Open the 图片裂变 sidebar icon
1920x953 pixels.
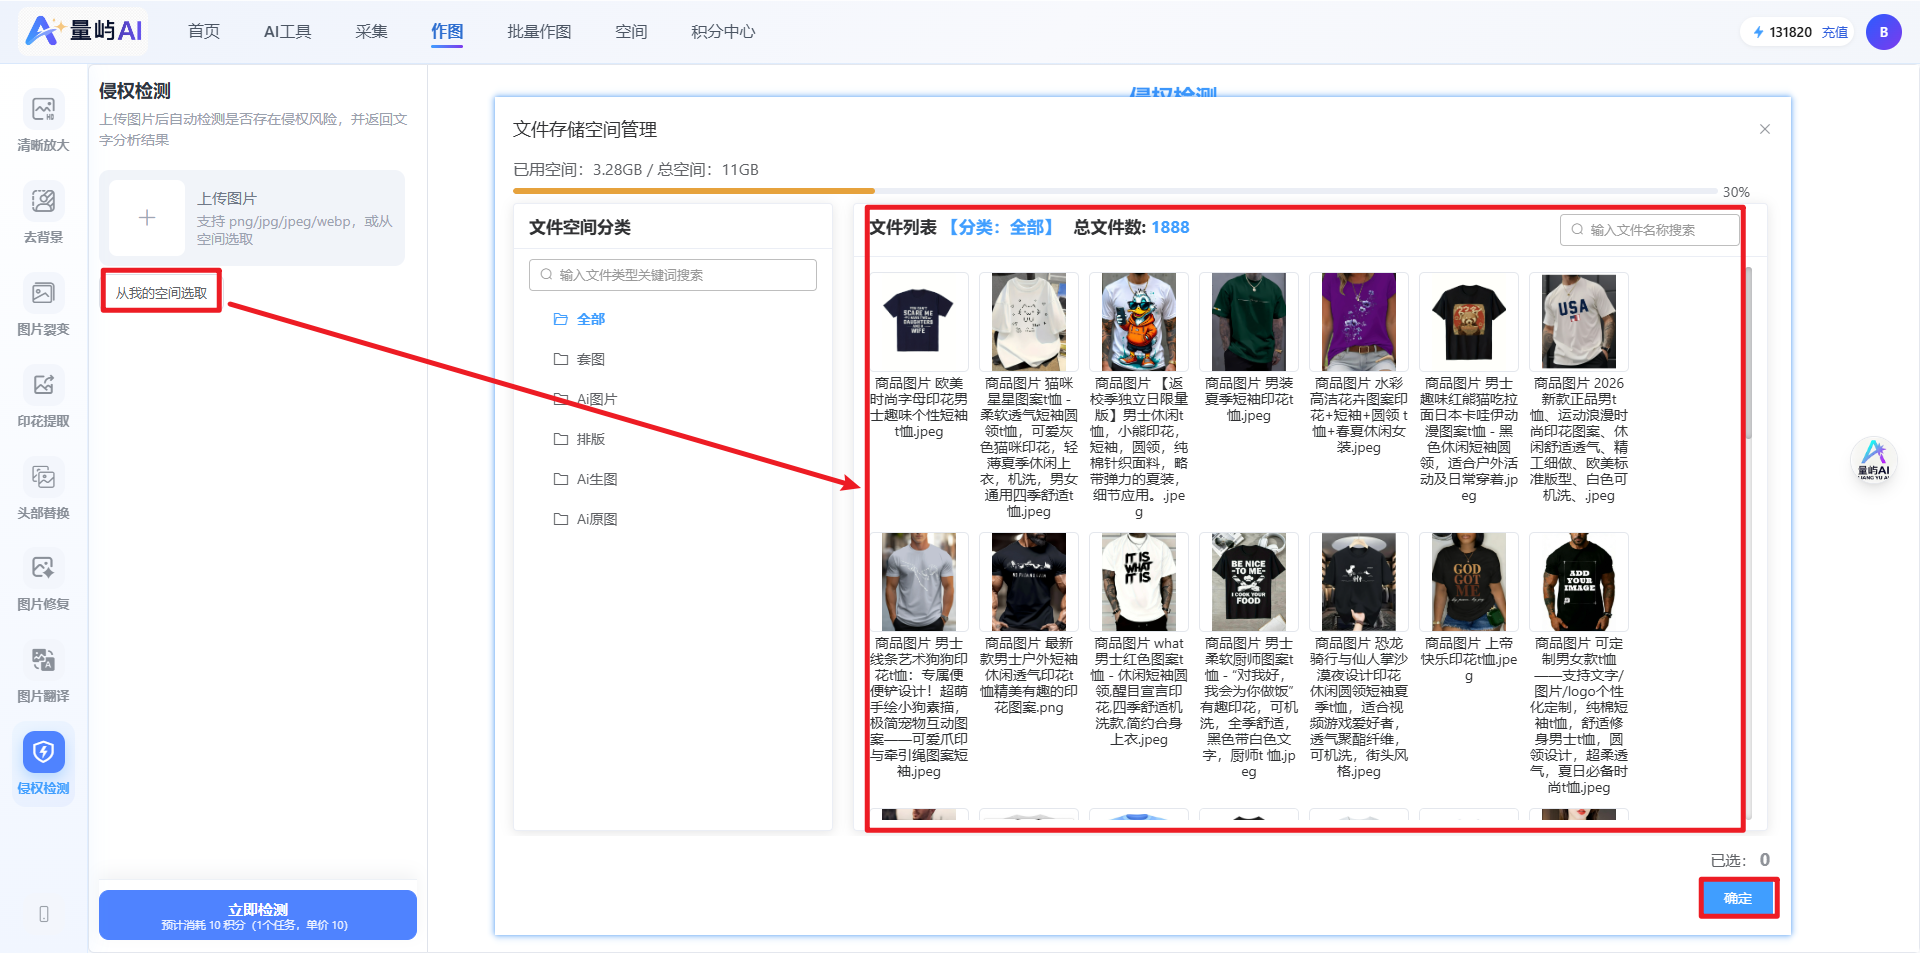(x=43, y=293)
